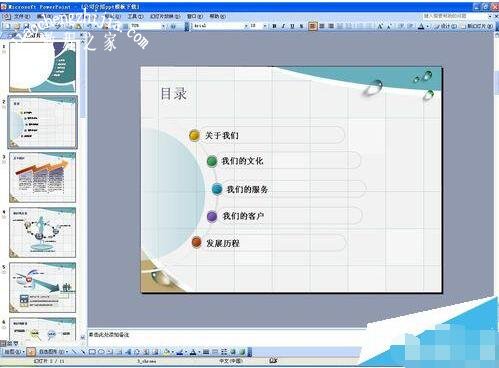Image resolution: width=499 pixels, height=368 pixels.
Task: Click the Open file icon in toolbar
Action: [x=17, y=26]
